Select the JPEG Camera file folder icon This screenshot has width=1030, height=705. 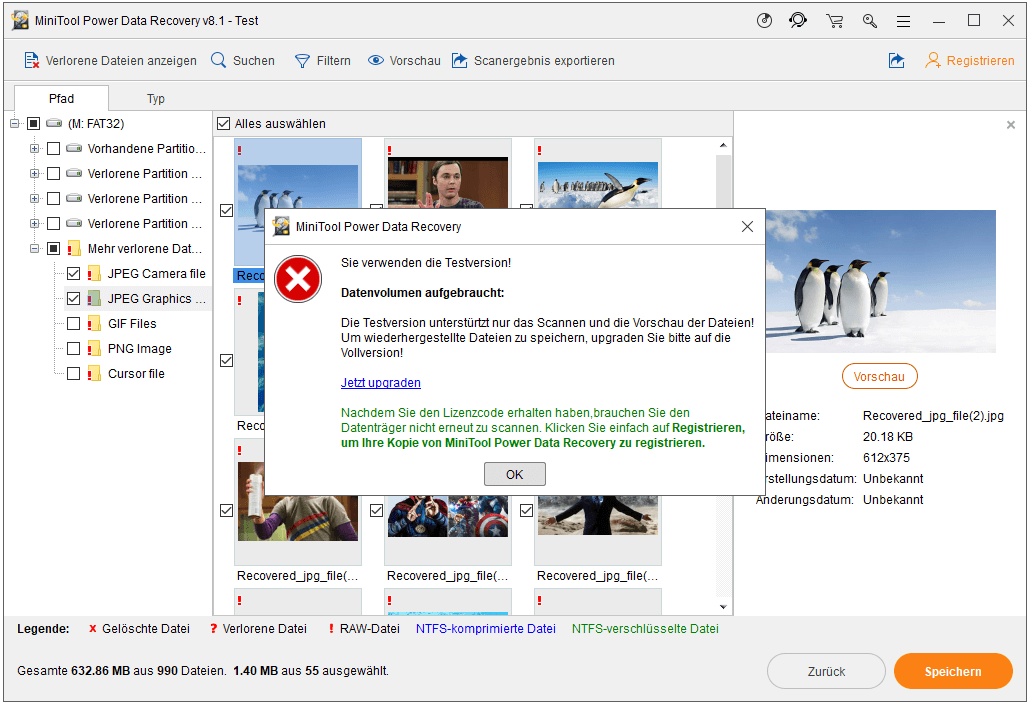coord(94,273)
